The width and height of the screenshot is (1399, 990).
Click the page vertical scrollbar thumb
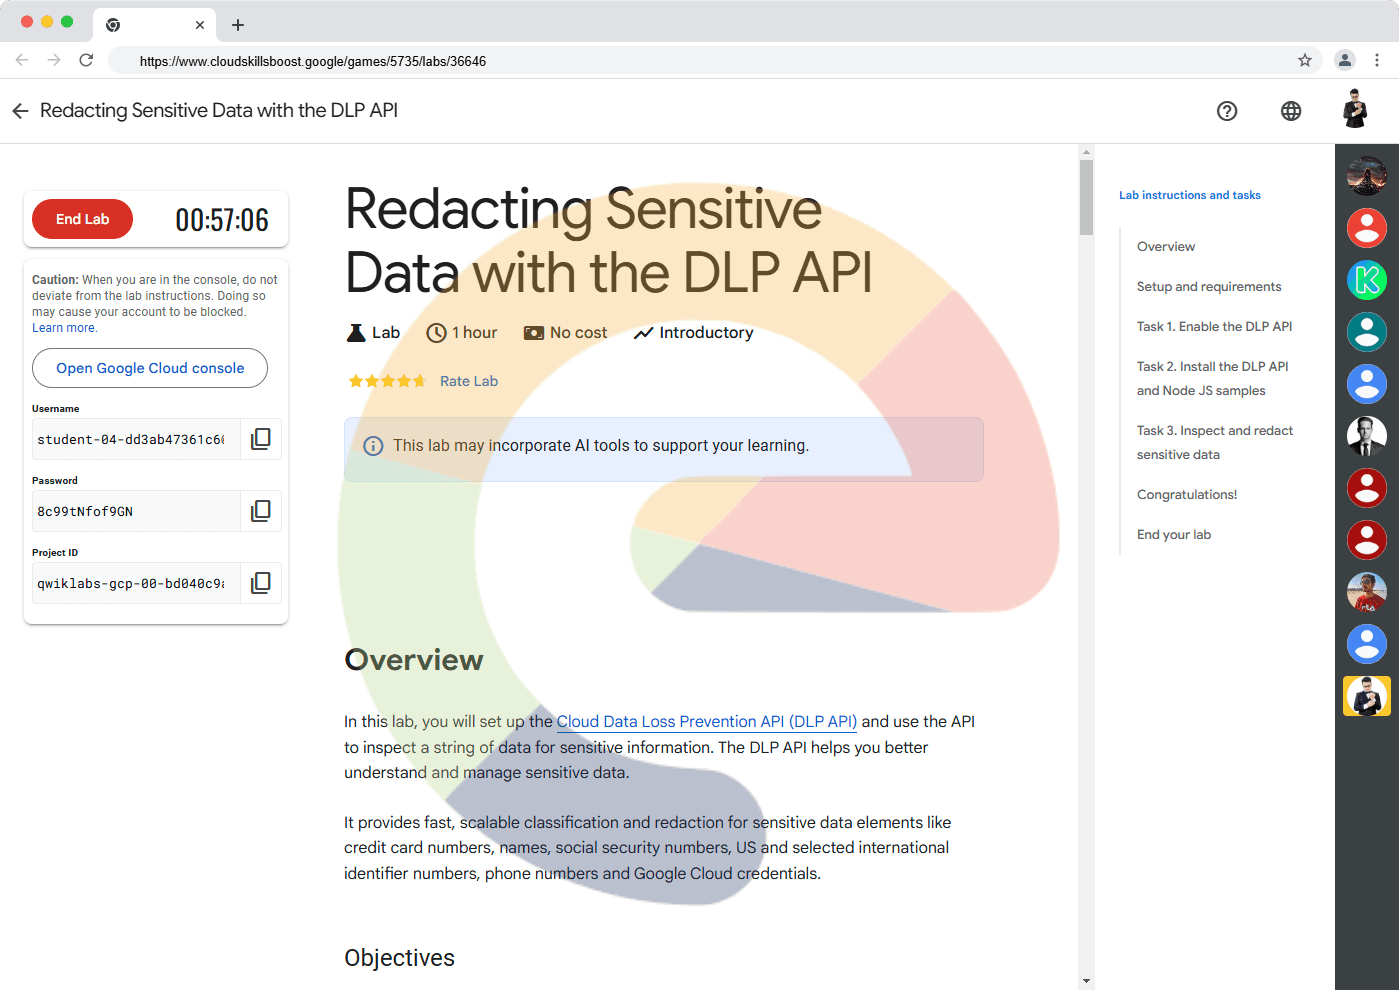point(1086,197)
